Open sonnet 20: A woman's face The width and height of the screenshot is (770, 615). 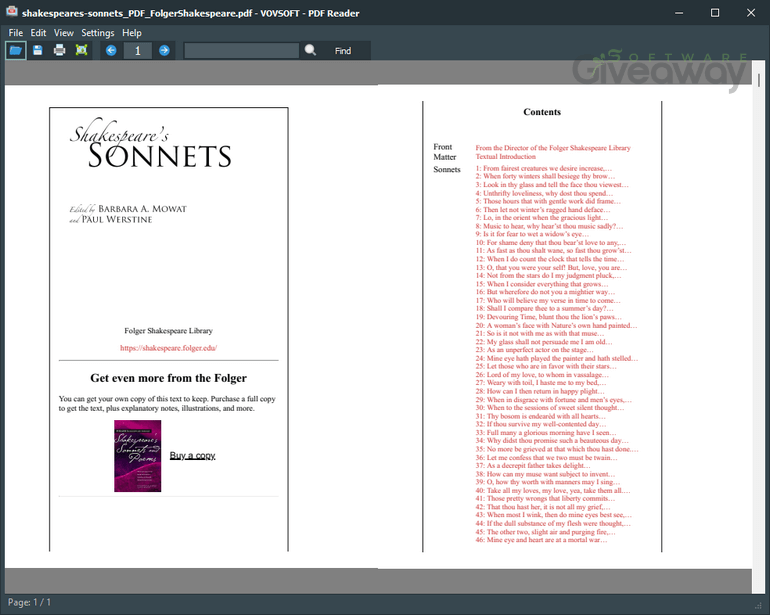pos(556,325)
